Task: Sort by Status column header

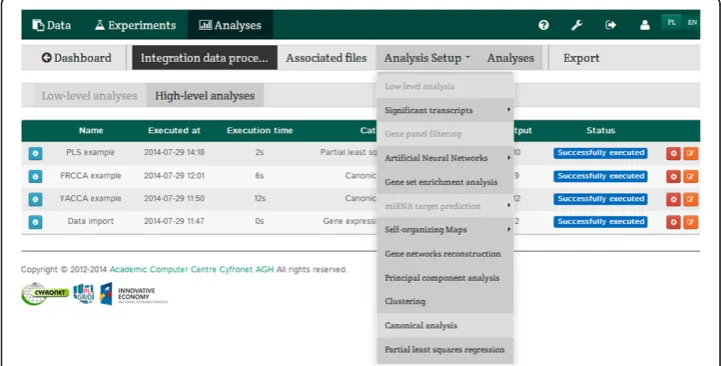Action: point(601,131)
